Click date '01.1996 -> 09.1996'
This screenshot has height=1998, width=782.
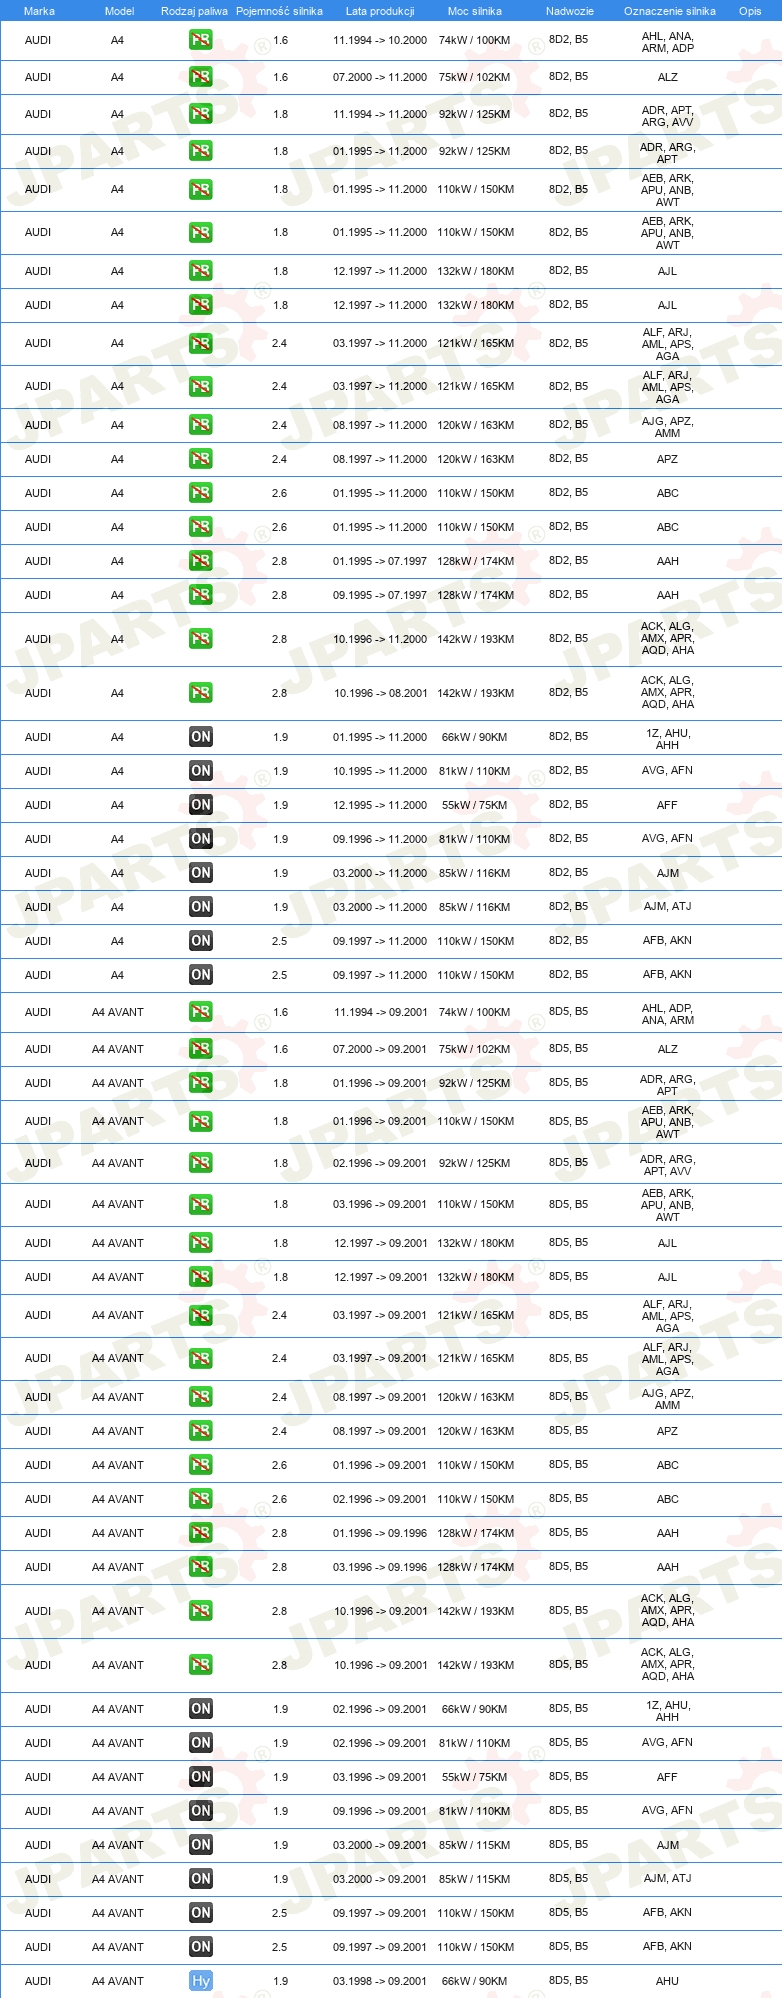[380, 1533]
